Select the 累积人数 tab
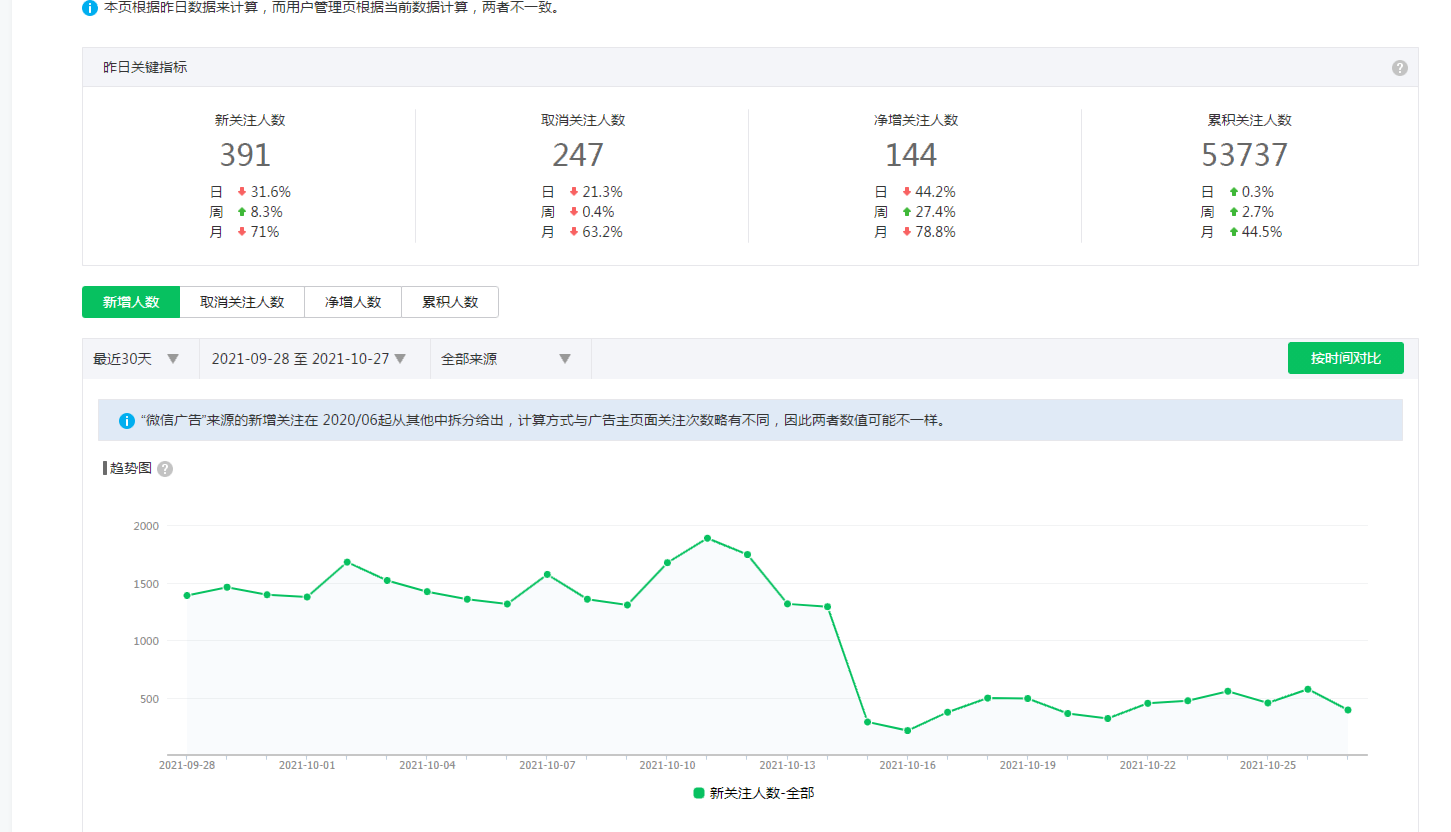Image resolution: width=1451 pixels, height=832 pixels. [x=450, y=302]
